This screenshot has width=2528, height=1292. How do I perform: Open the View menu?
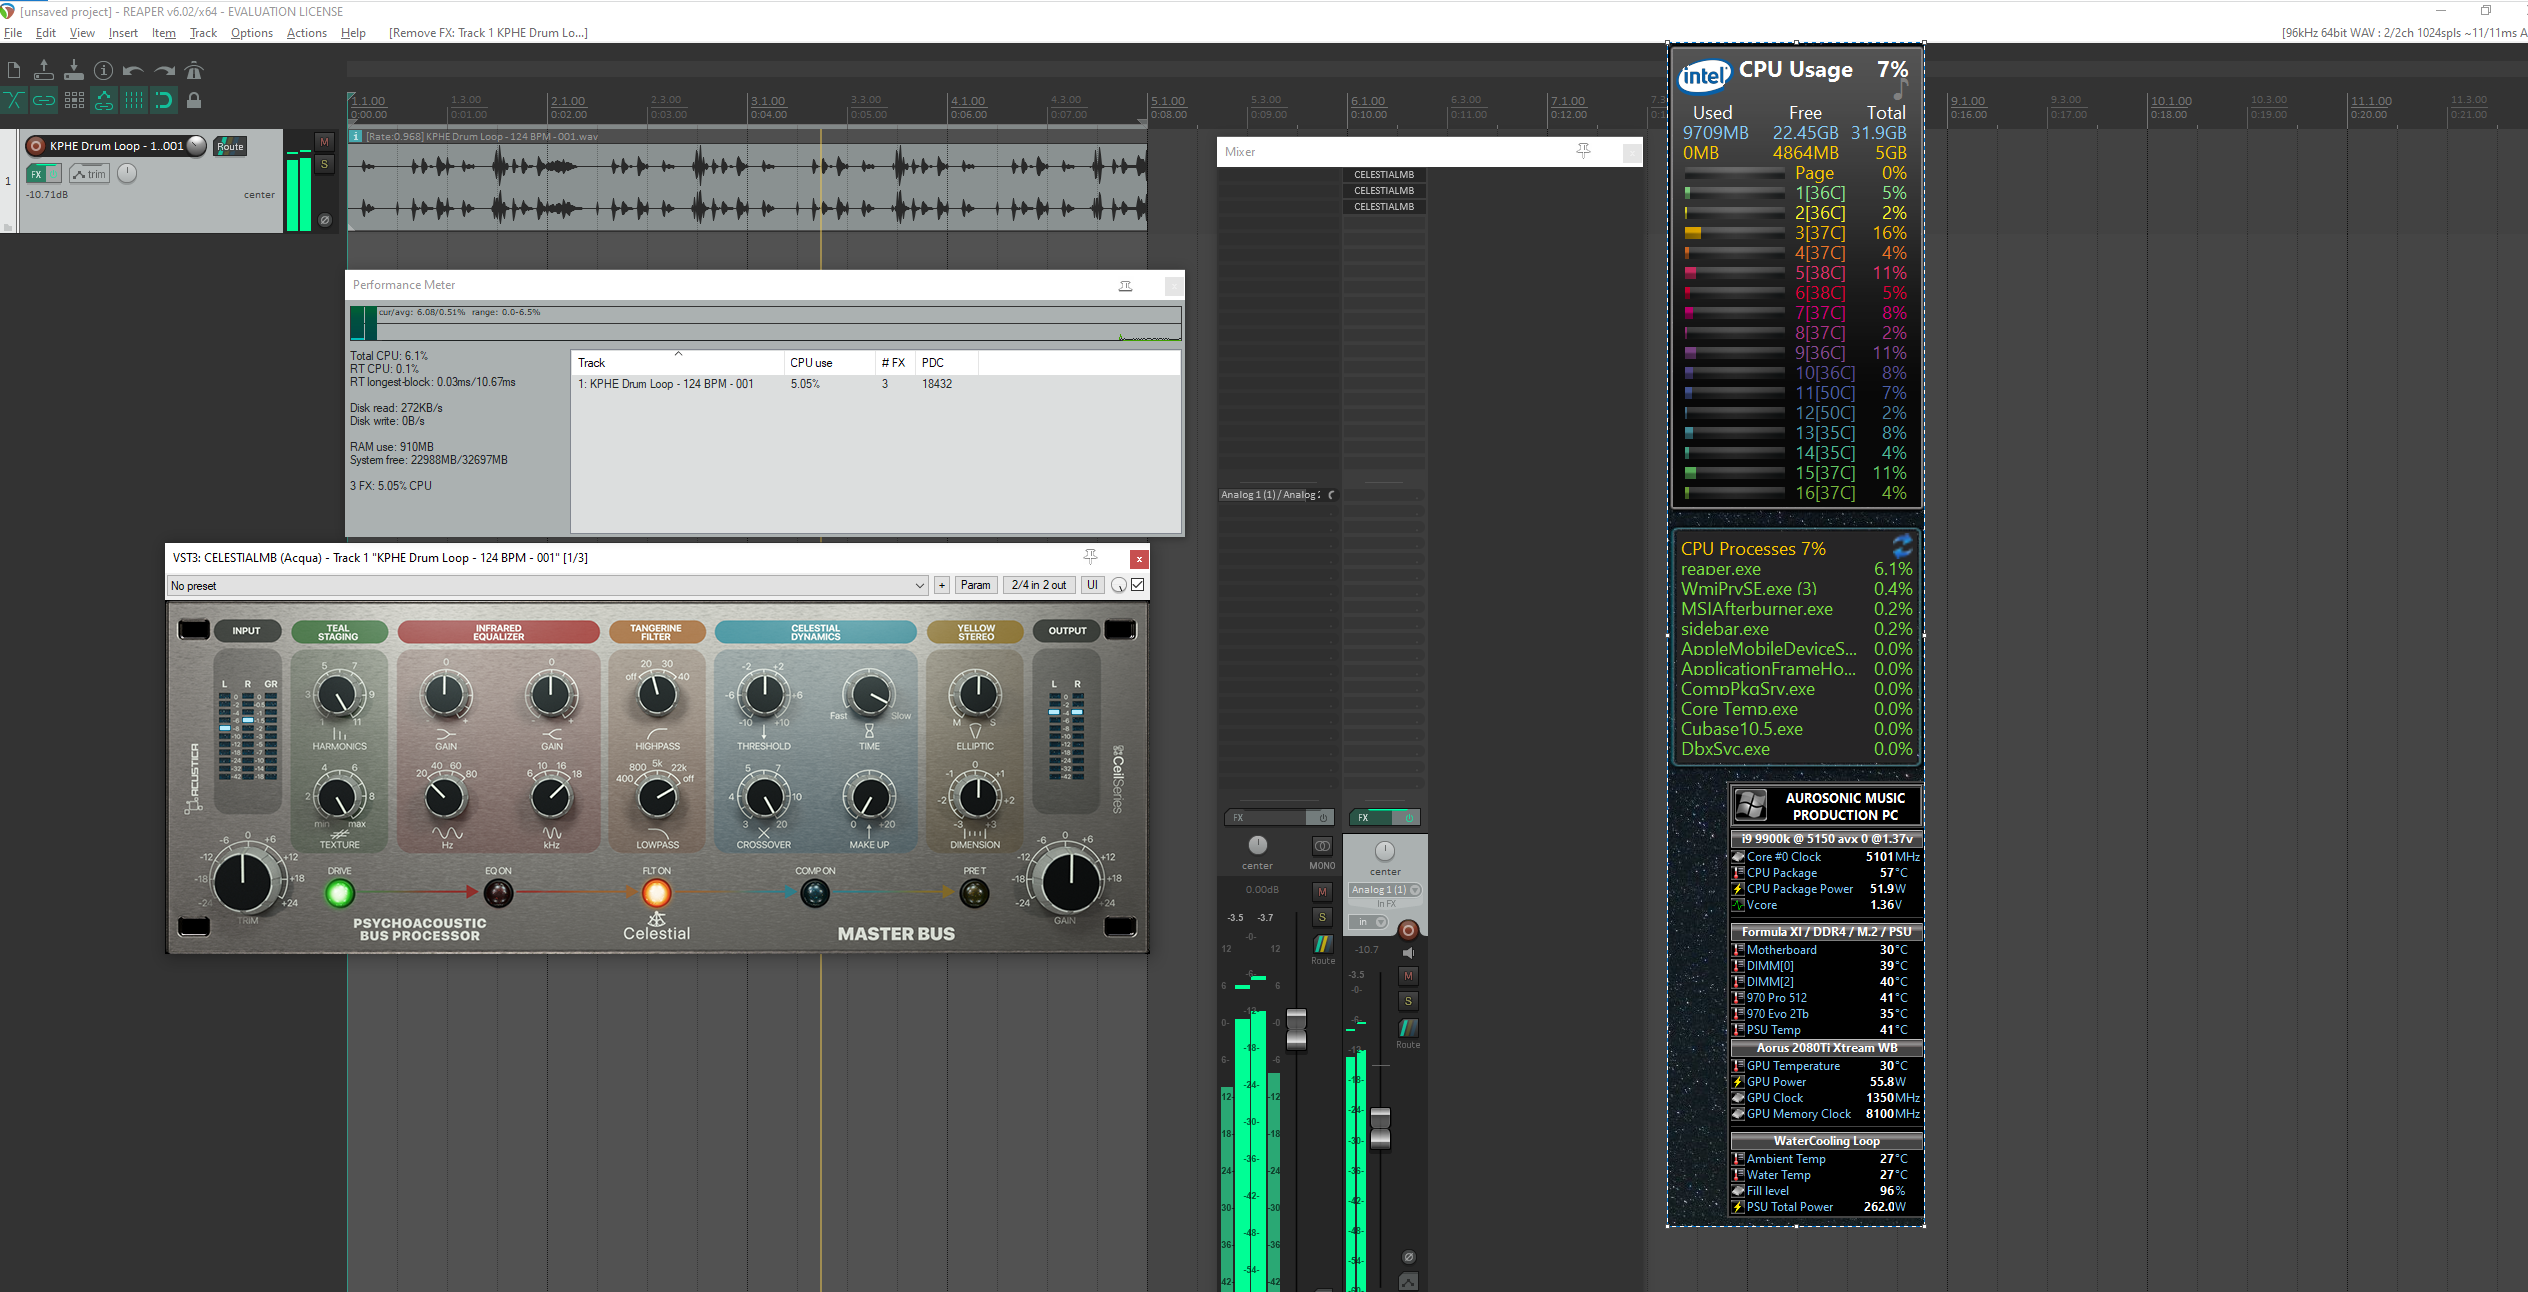82,33
